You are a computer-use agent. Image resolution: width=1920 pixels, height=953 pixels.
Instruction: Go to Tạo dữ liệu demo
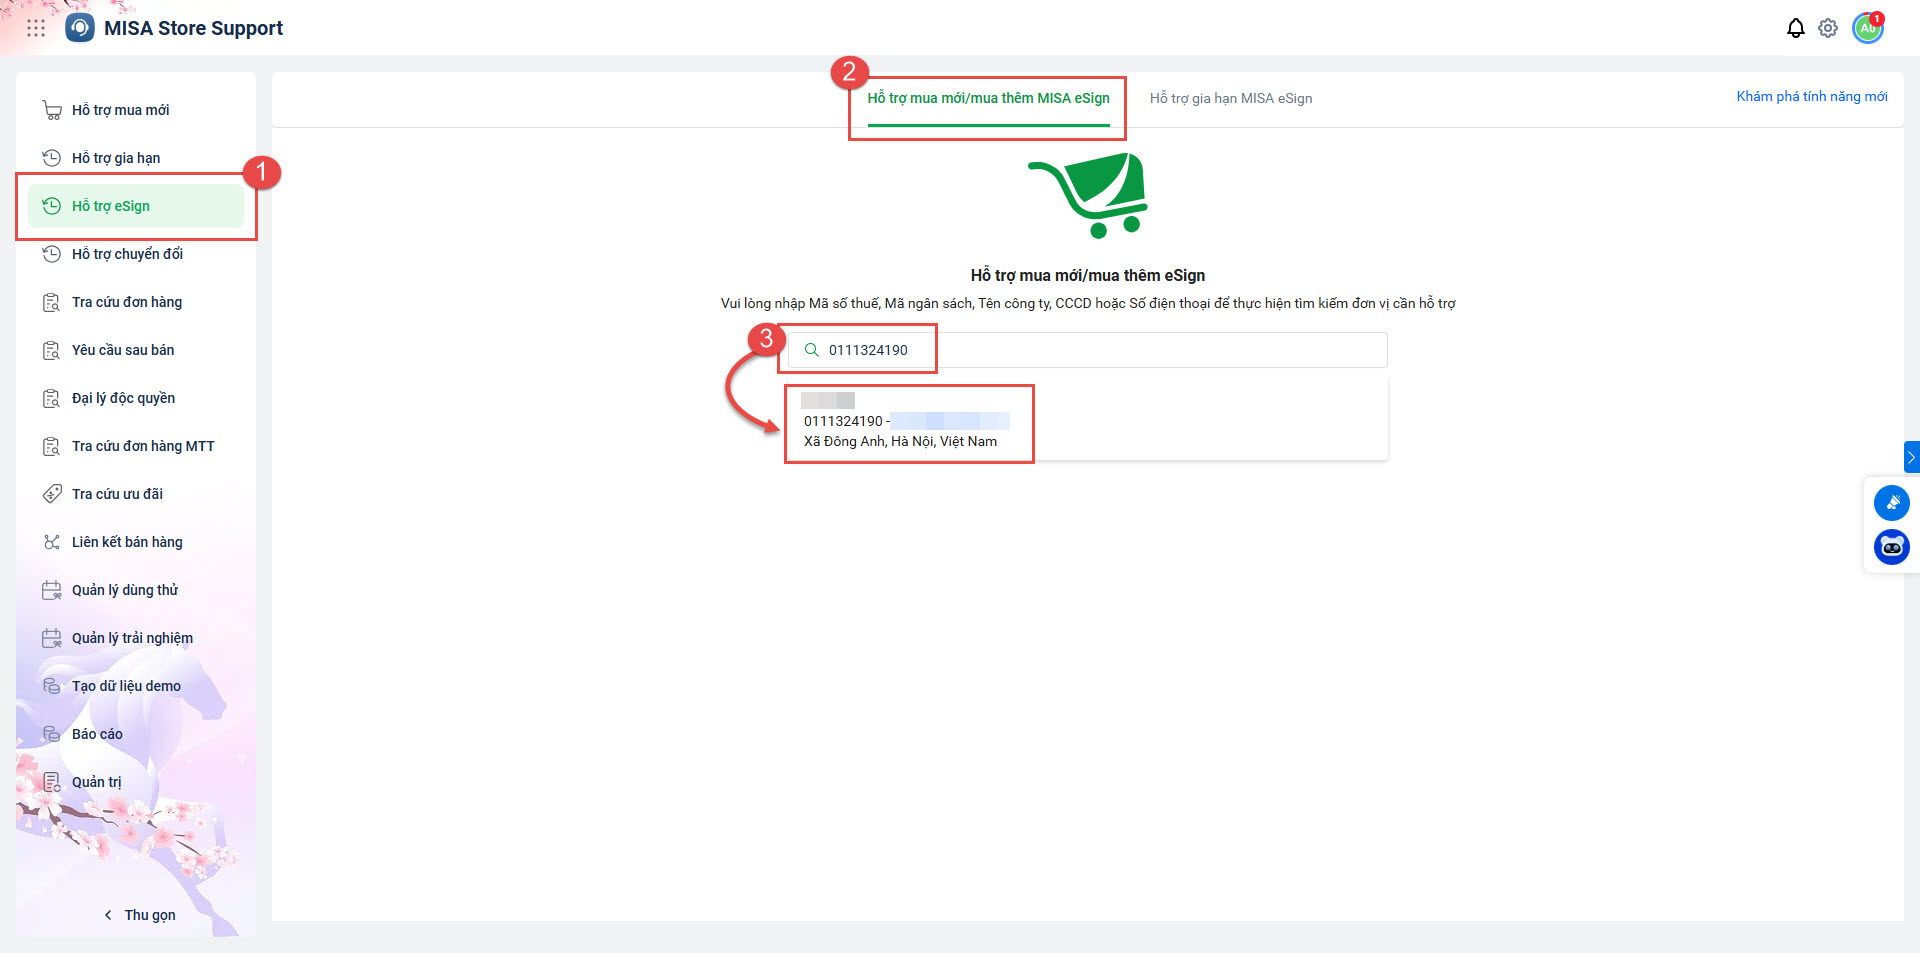click(136, 686)
